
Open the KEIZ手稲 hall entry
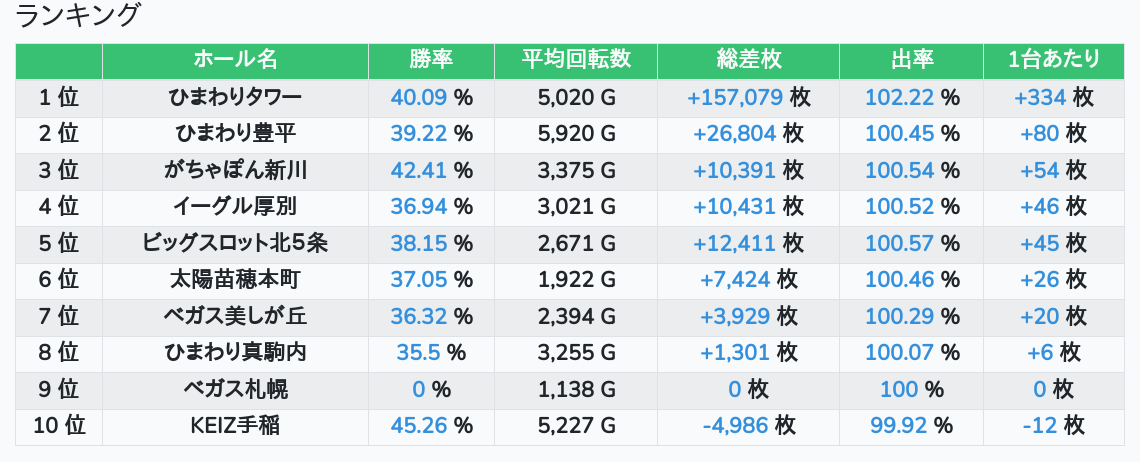click(x=235, y=426)
